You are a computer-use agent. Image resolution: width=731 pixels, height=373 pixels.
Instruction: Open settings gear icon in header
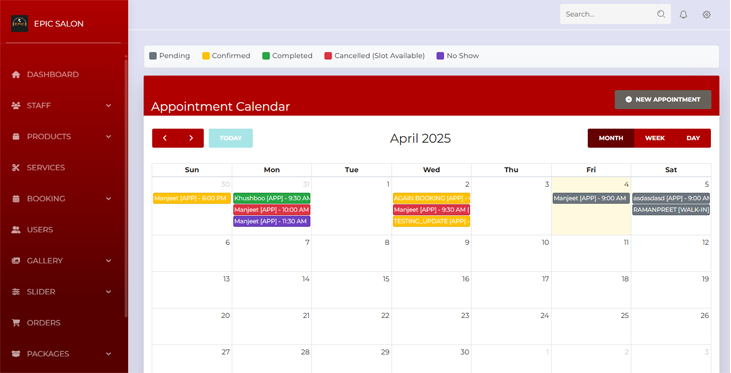tap(706, 14)
